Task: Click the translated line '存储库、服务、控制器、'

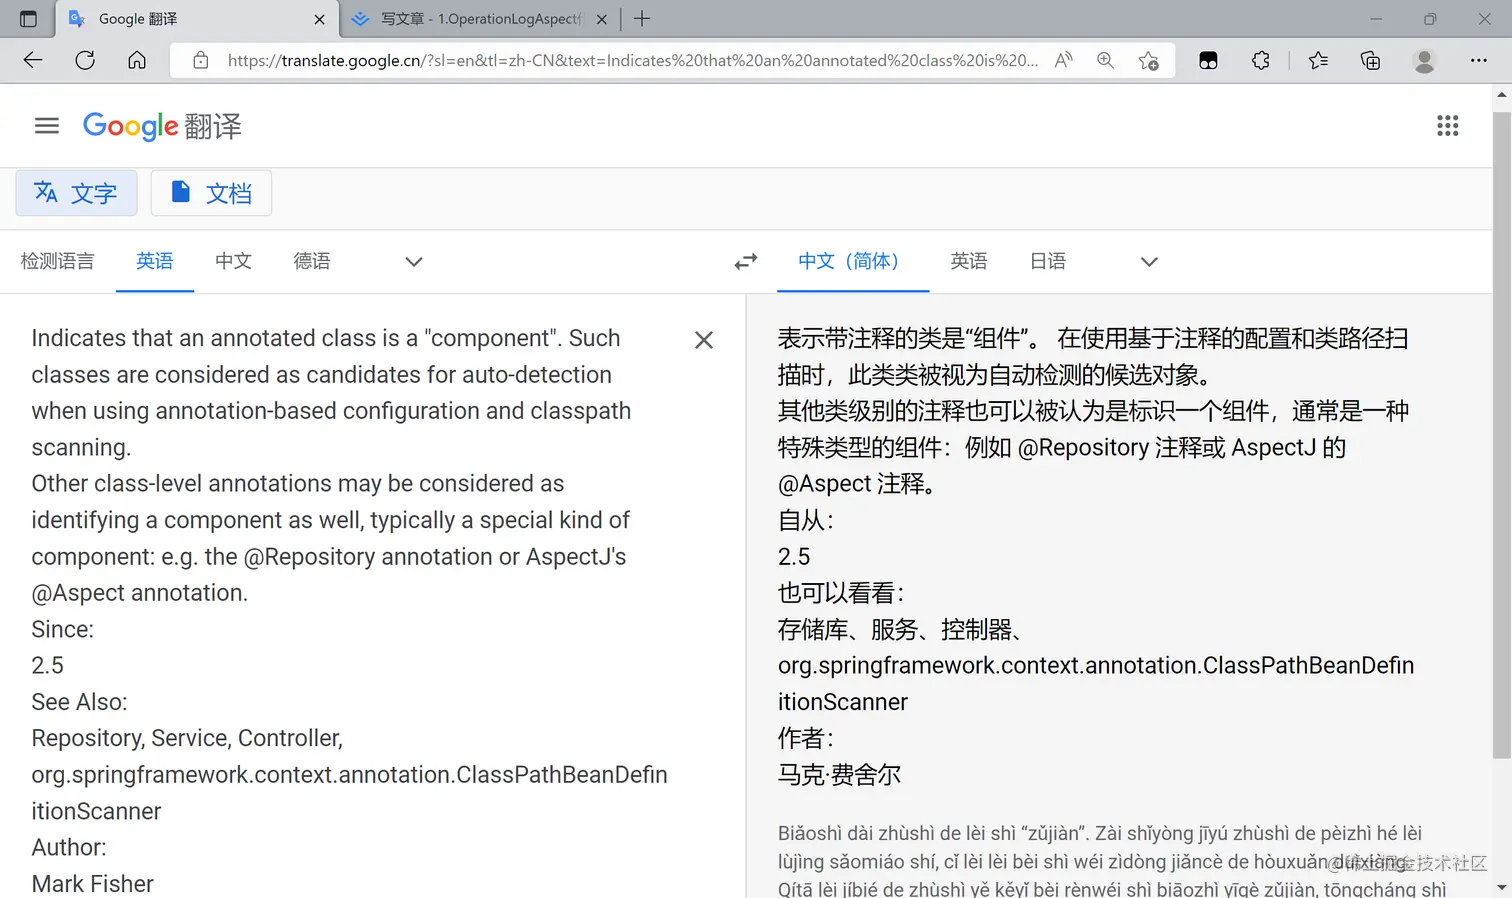Action: (x=900, y=629)
